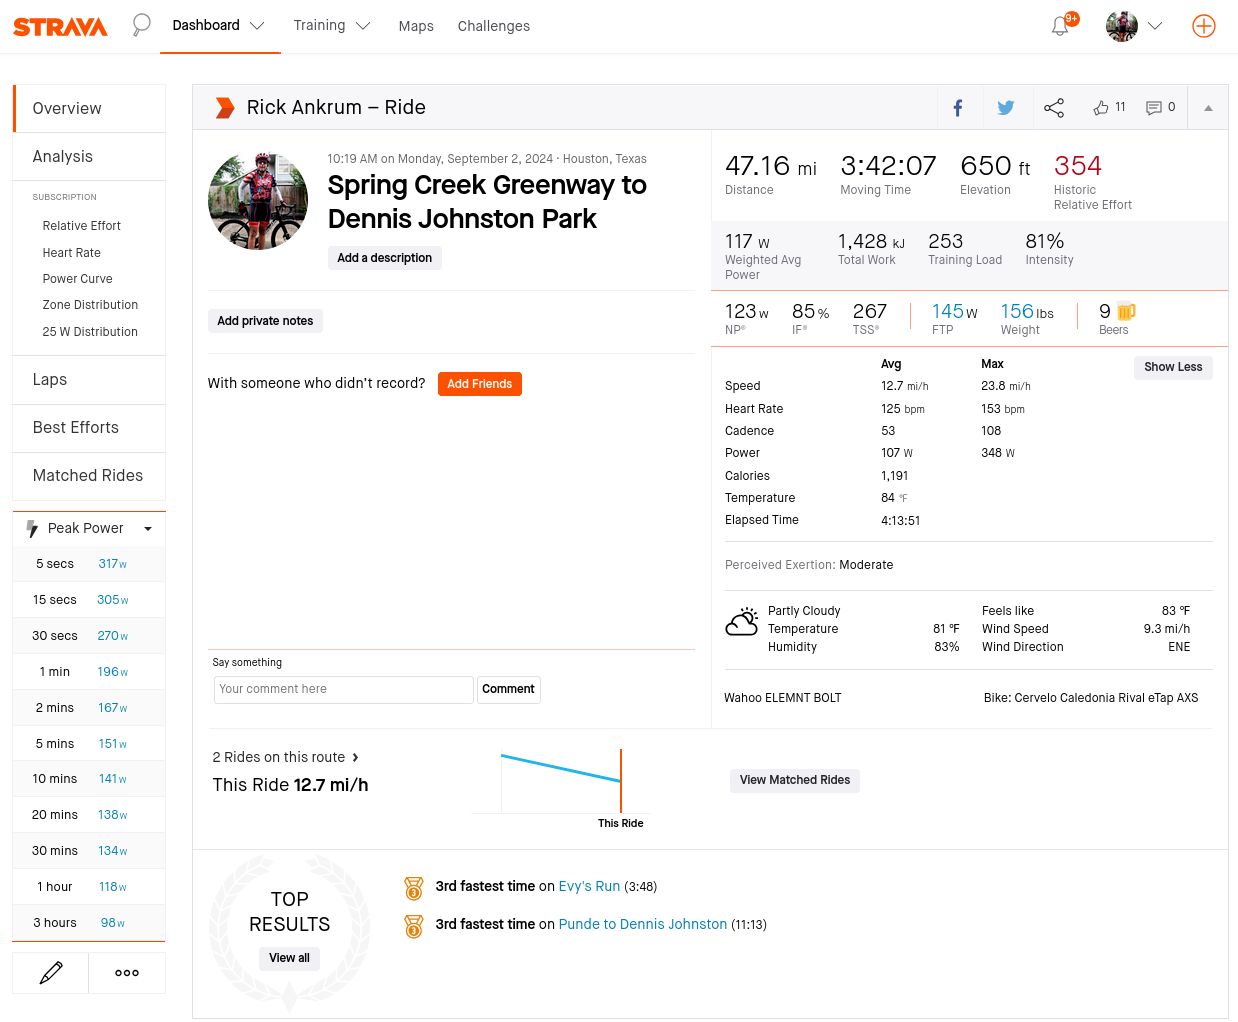Viewport: 1238px width, 1022px height.
Task: Click View all top results
Action: (x=289, y=958)
